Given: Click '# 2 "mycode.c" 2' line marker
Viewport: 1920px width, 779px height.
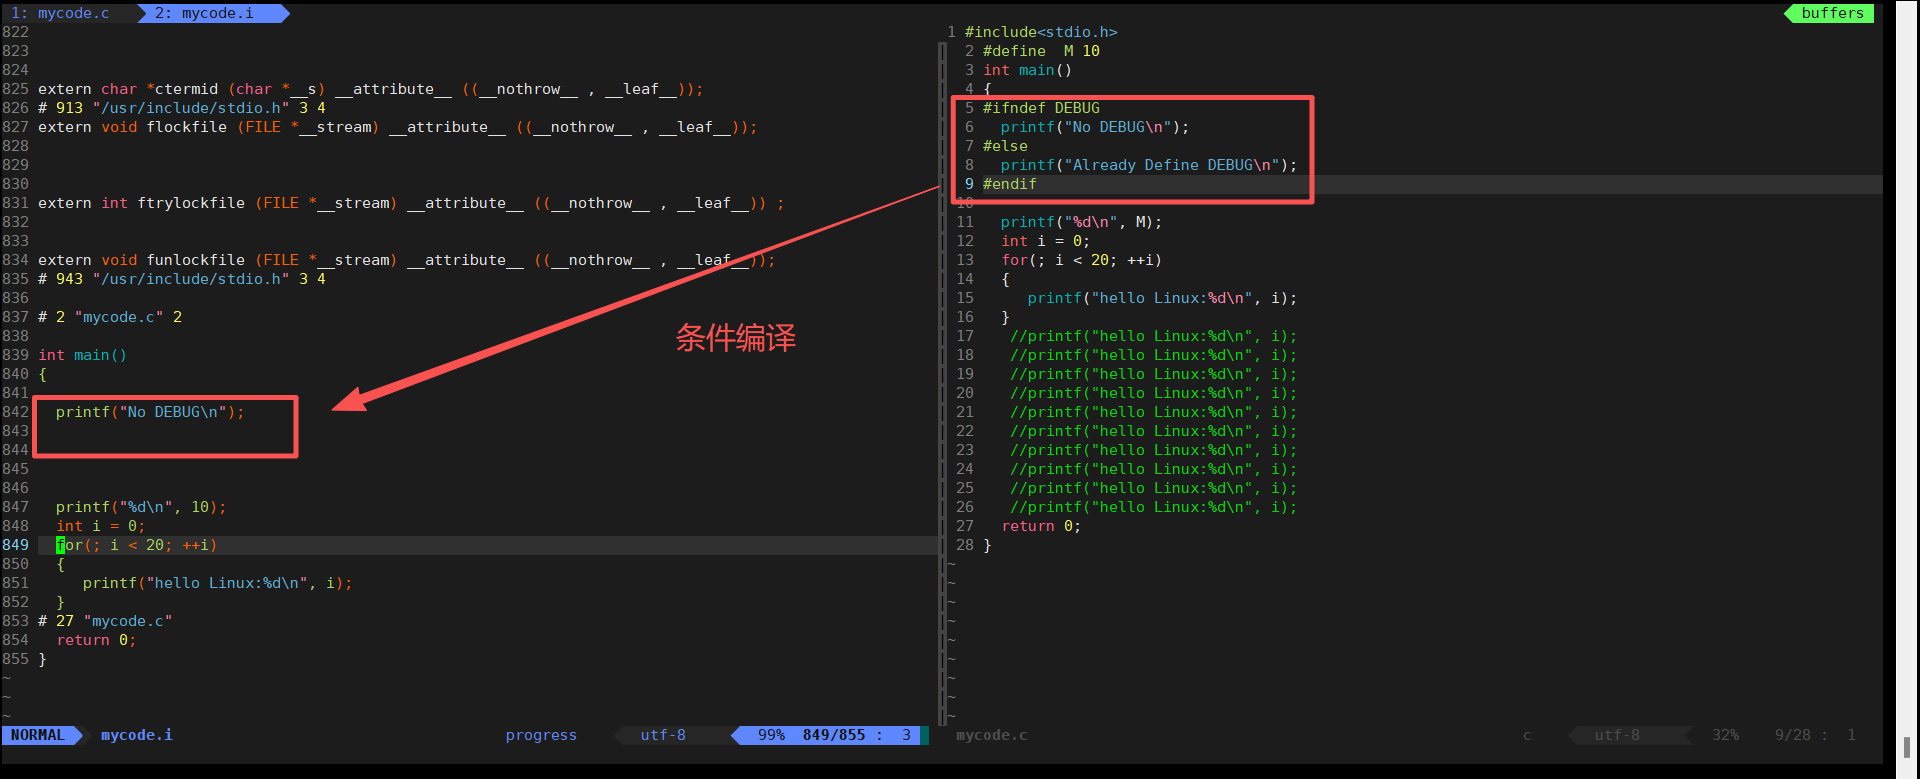Looking at the screenshot, I should pos(110,317).
